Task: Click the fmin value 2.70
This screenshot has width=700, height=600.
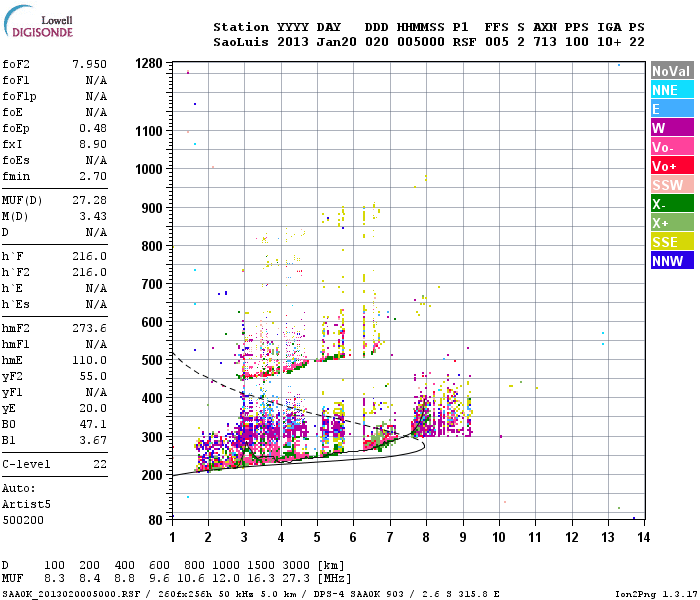Action: coord(93,176)
